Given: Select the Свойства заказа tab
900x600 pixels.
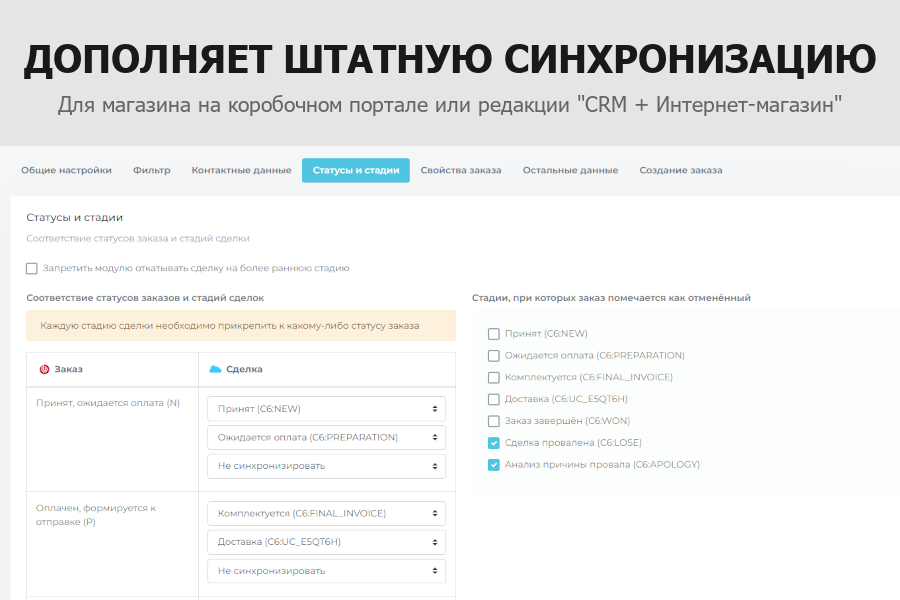Looking at the screenshot, I should (x=461, y=170).
